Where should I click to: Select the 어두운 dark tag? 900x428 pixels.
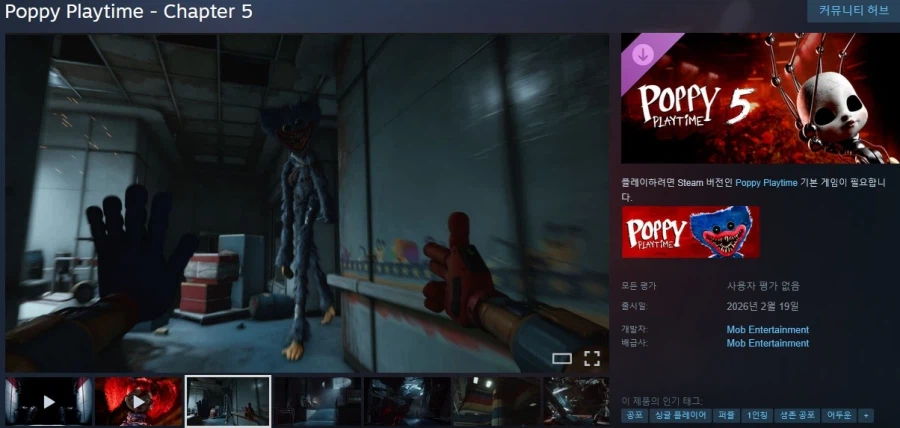point(839,415)
